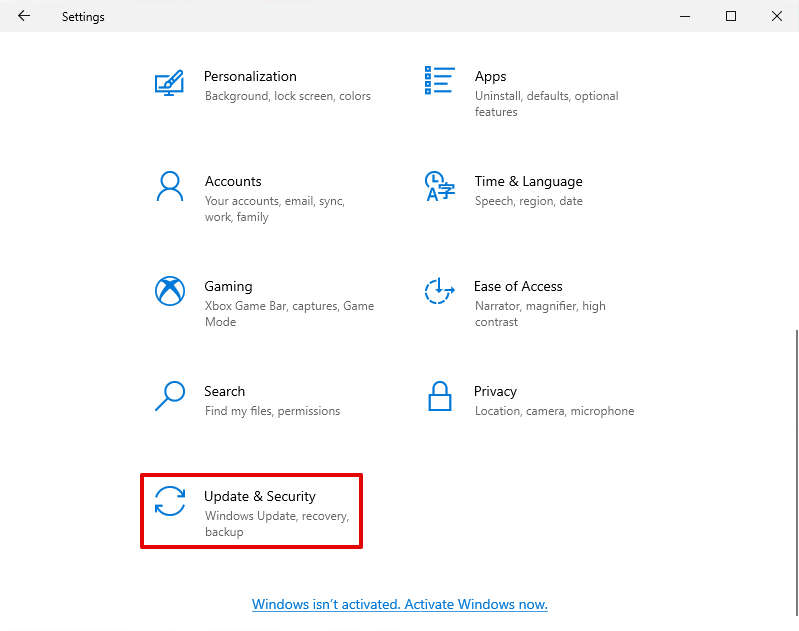Select the Time & Language clock icon

click(x=439, y=186)
